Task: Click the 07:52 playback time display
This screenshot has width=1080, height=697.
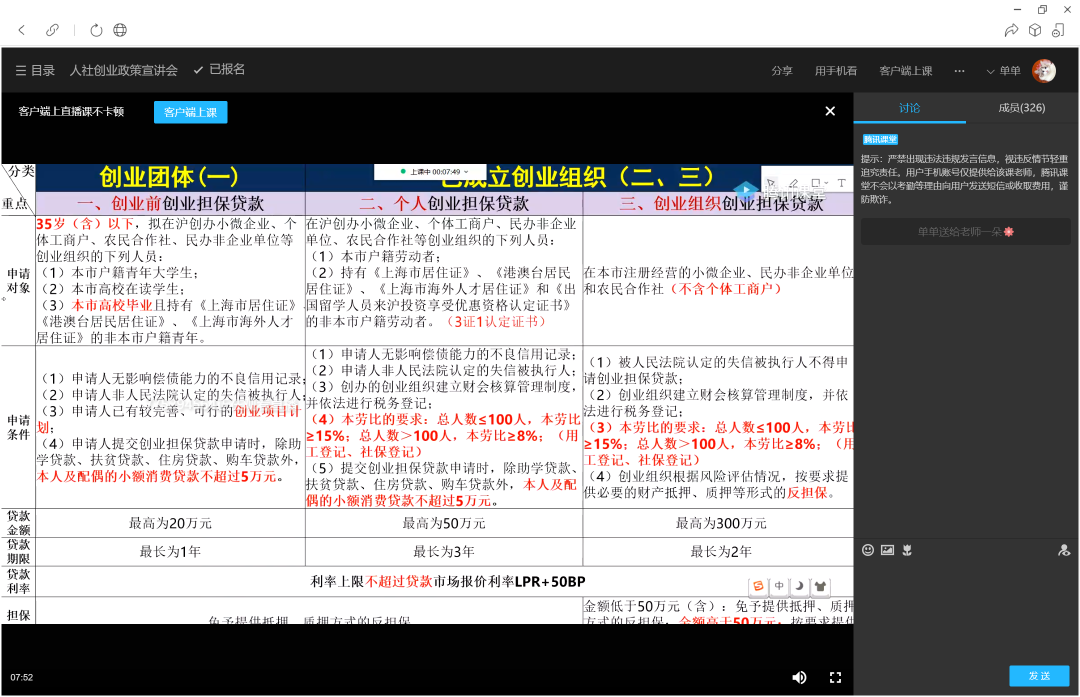Action: tap(22, 678)
